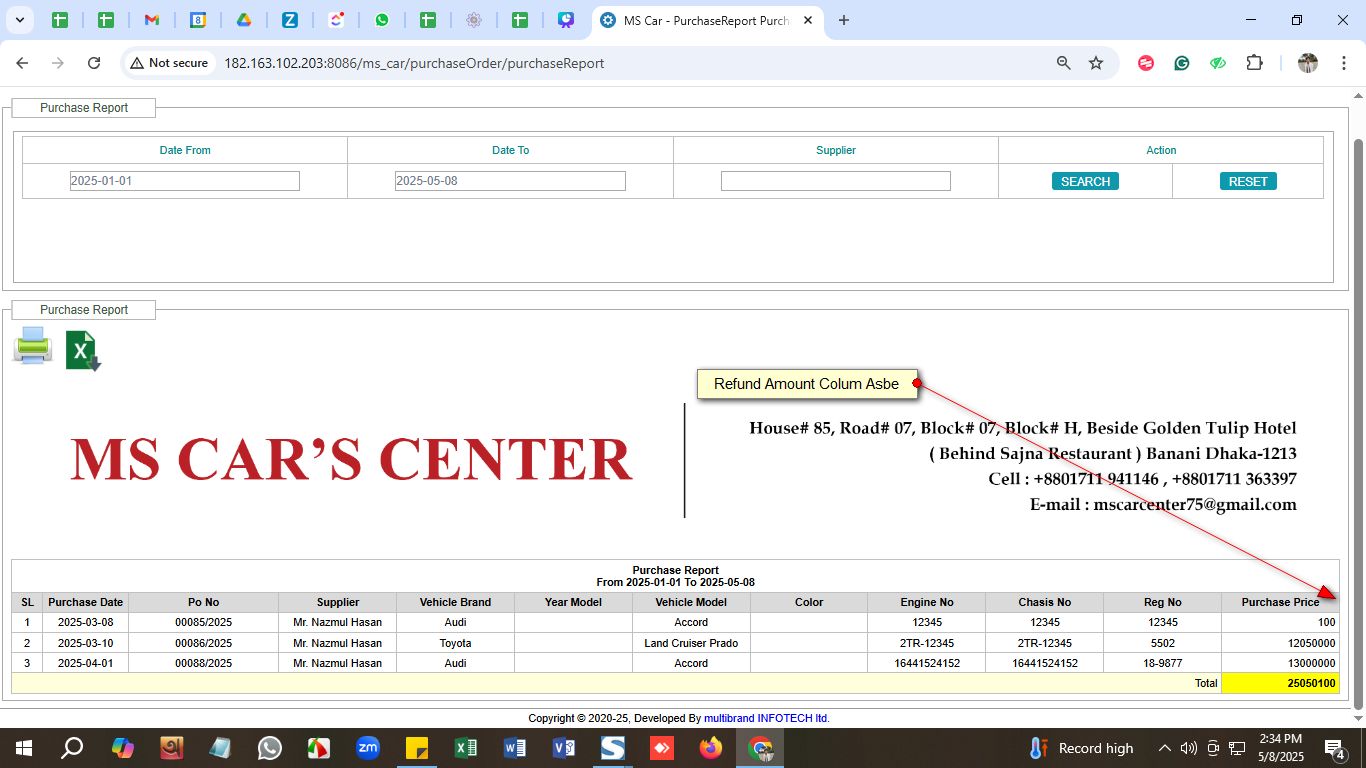The height and width of the screenshot is (768, 1366).
Task: Close the MS Car PurchaseReport tab
Action: [x=808, y=20]
